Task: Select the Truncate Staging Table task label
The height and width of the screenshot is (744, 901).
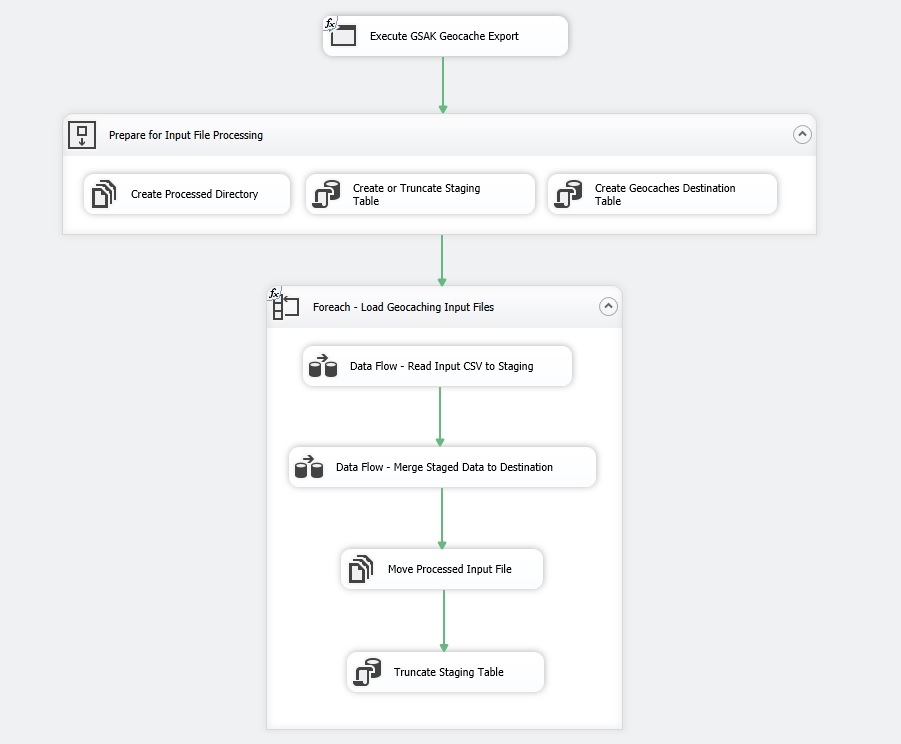Action: tap(448, 672)
